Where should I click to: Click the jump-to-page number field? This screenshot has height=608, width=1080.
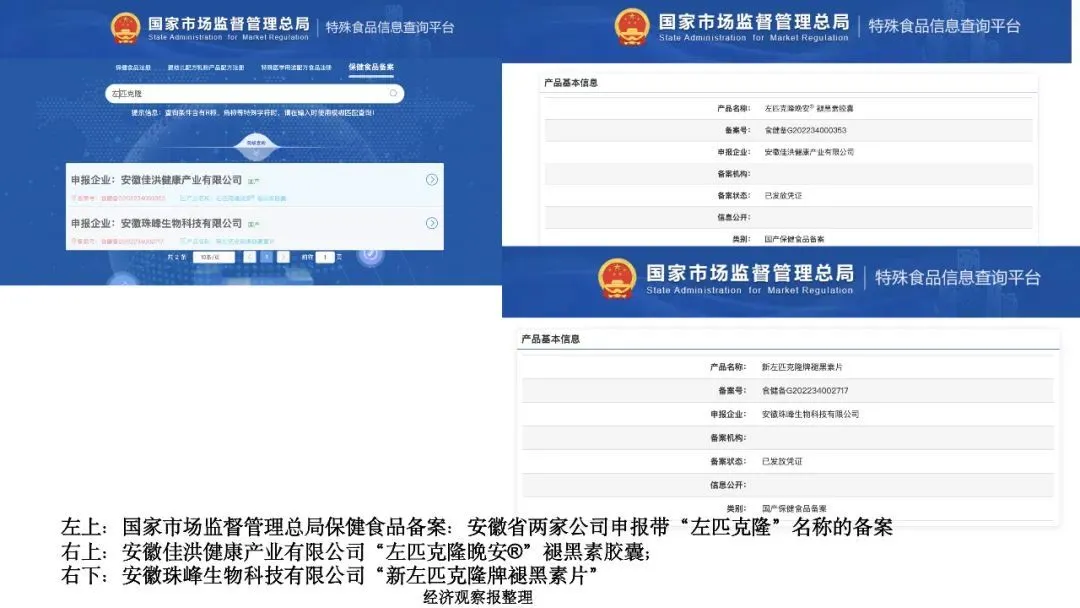pyautogui.click(x=324, y=257)
